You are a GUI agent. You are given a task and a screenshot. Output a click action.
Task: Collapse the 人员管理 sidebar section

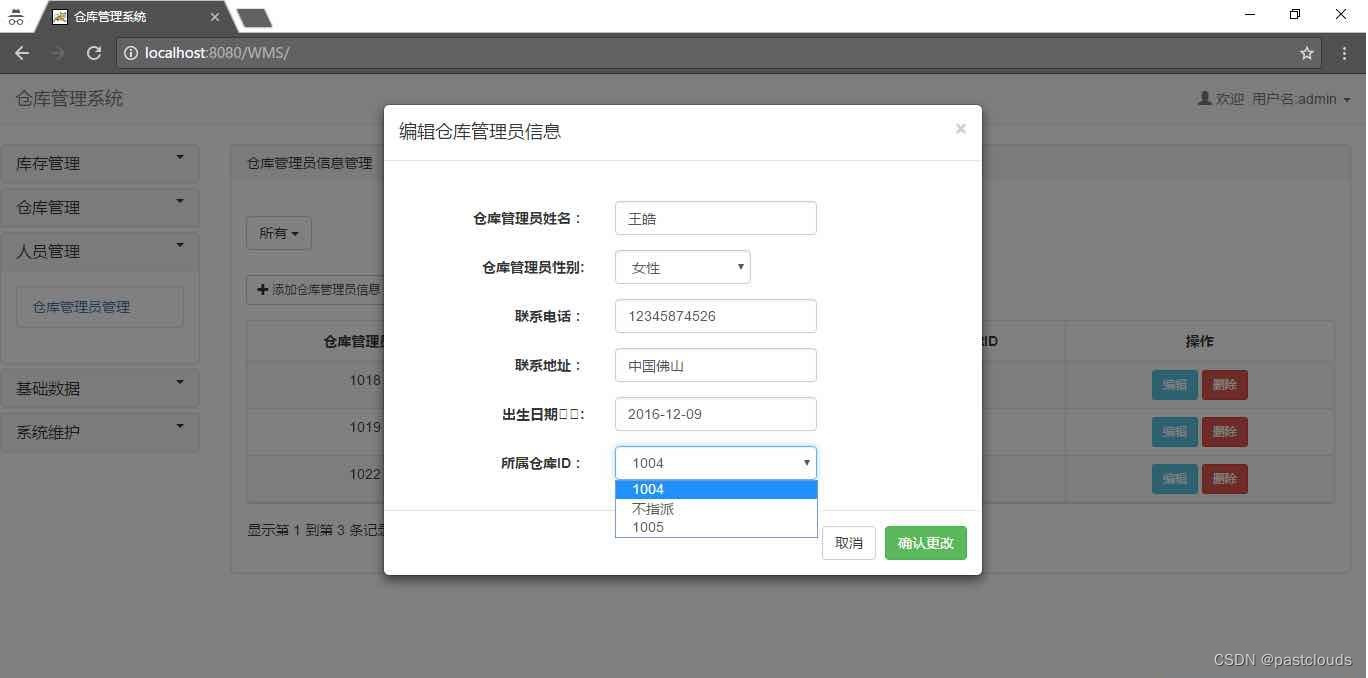tap(100, 251)
